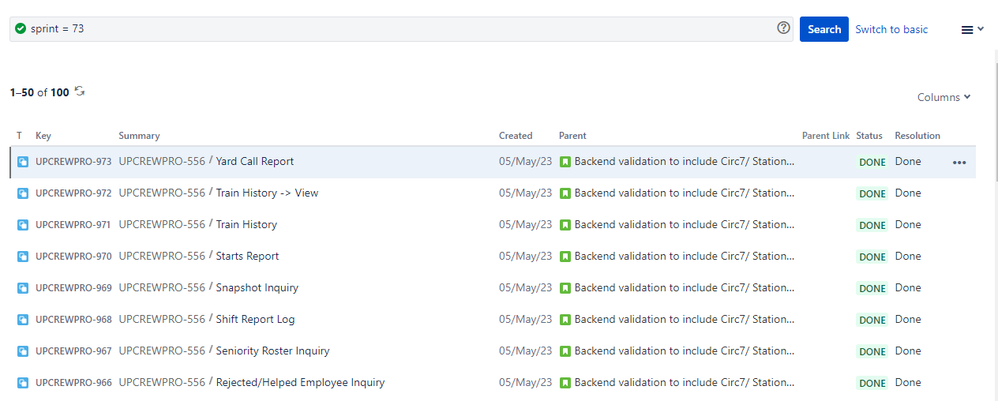Open the view layout menu icon
Image resolution: width=998 pixels, height=401 pixels.
tap(973, 29)
